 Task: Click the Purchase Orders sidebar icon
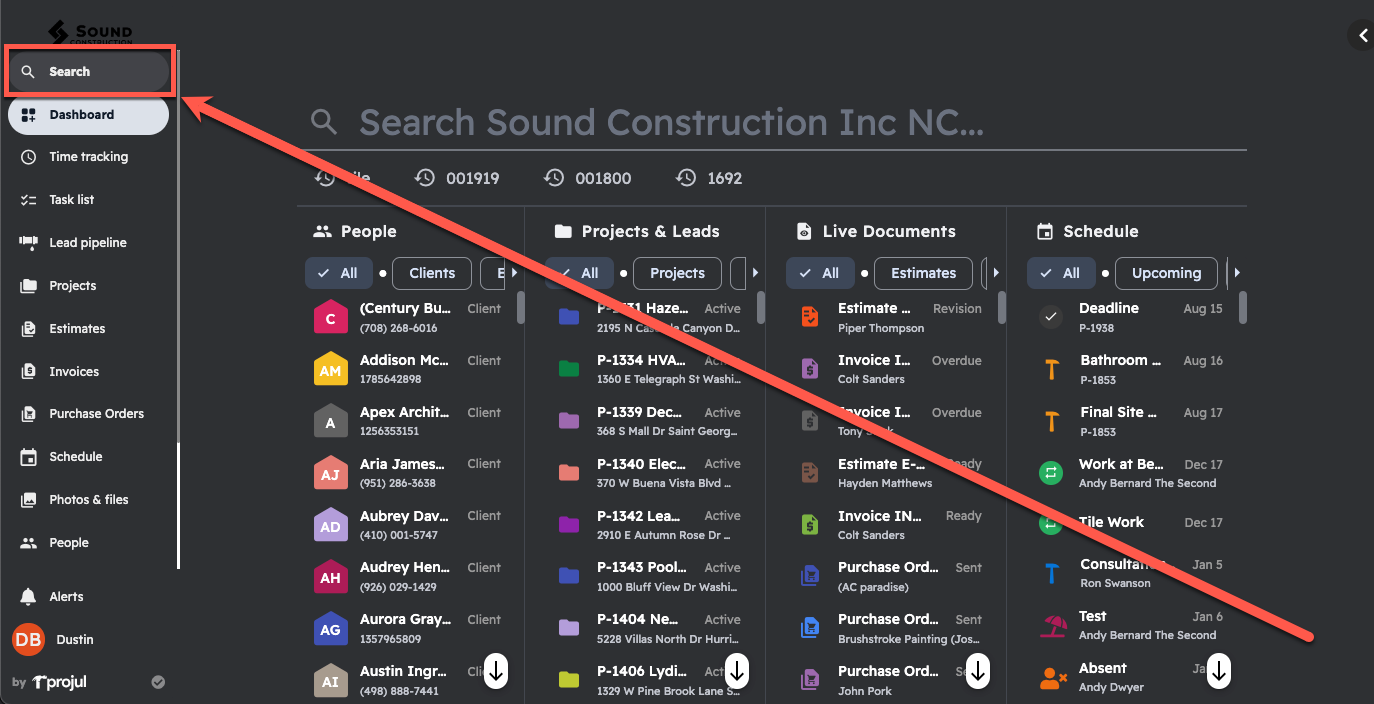click(x=29, y=414)
